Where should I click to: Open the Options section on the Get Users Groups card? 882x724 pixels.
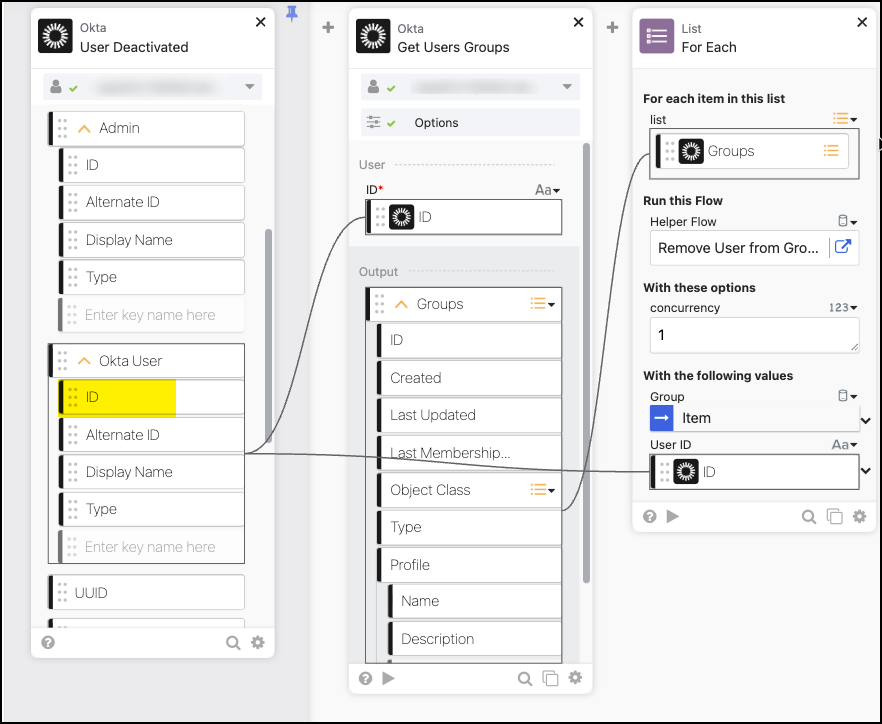[x=470, y=122]
